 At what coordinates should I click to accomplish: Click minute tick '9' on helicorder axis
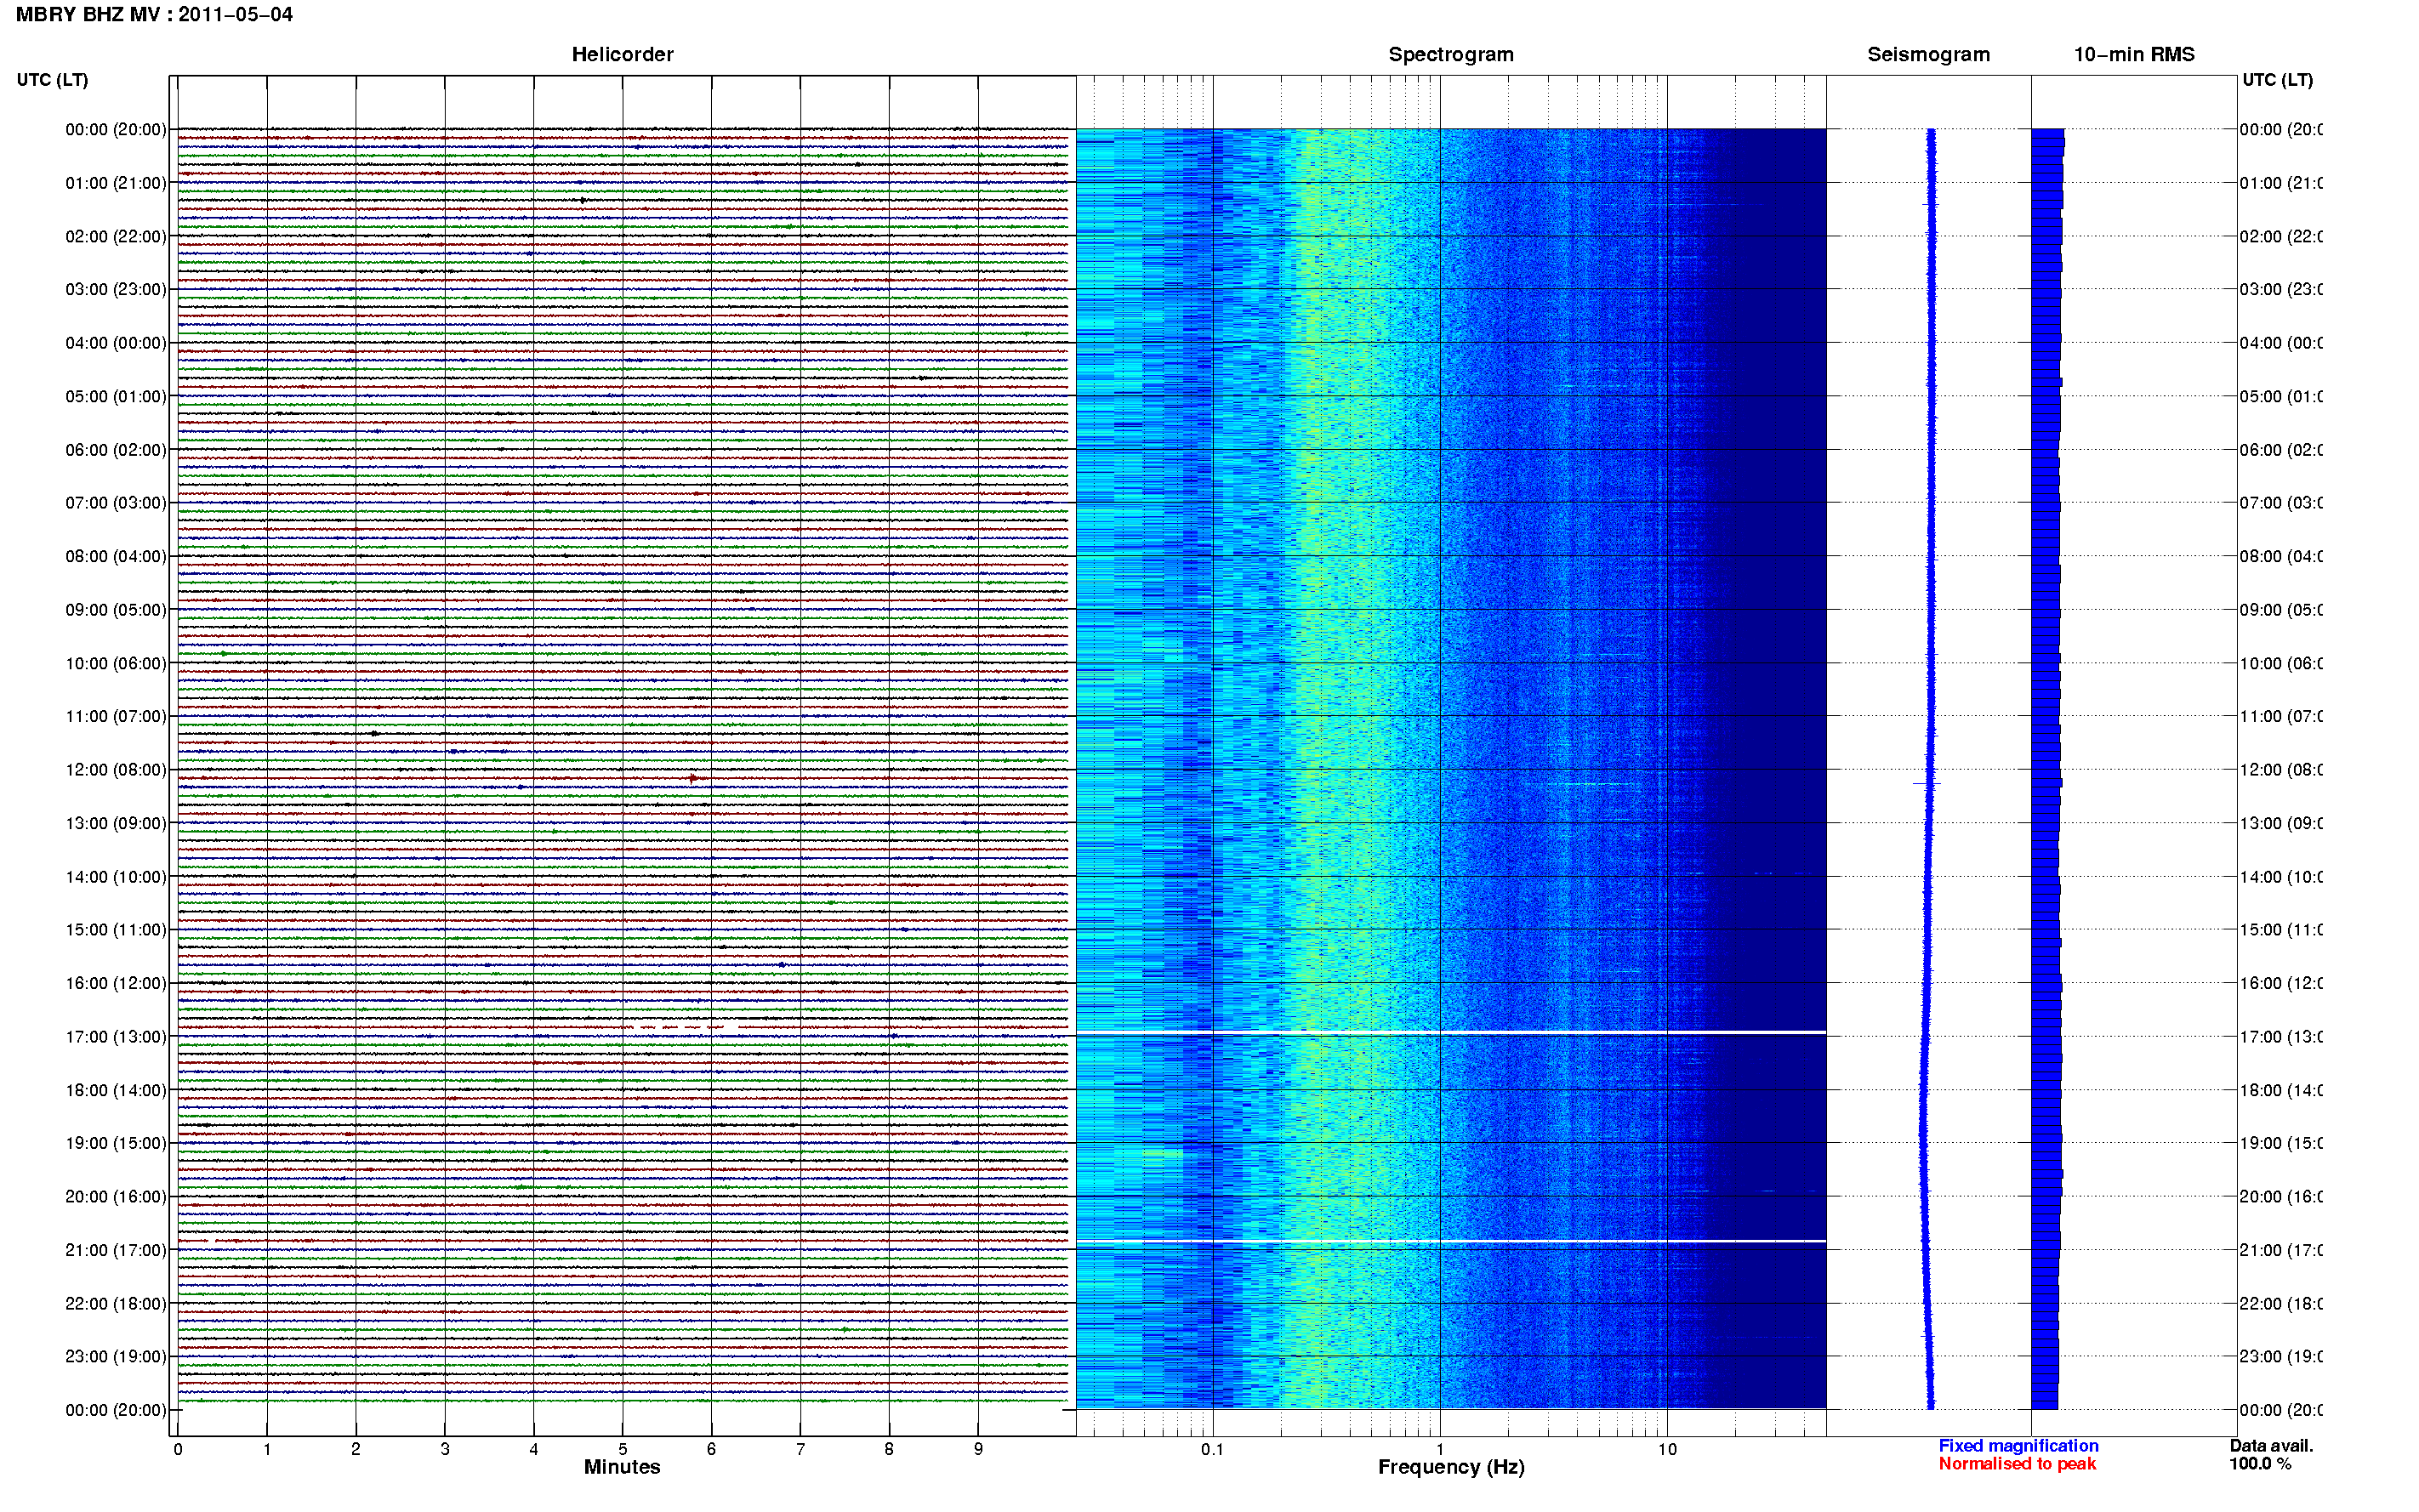(x=978, y=1450)
